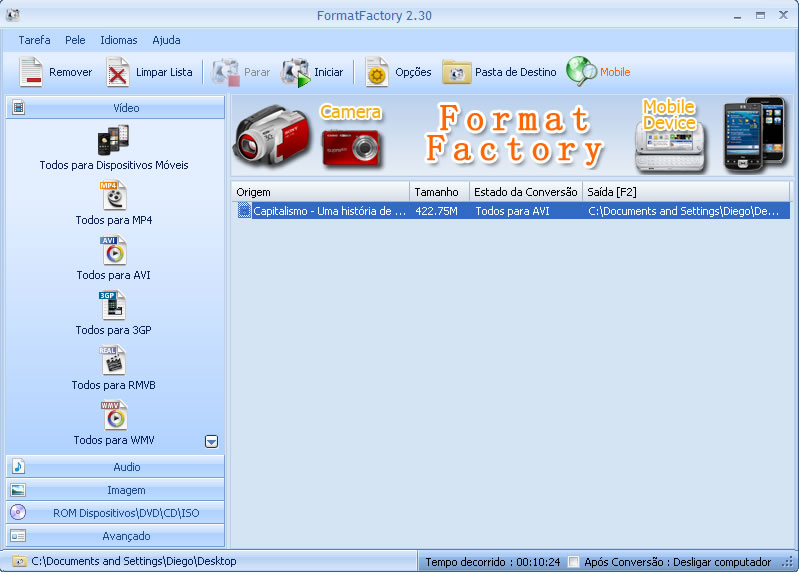
Task: Select the RMVB (REAL) conversion icon
Action: click(x=113, y=360)
